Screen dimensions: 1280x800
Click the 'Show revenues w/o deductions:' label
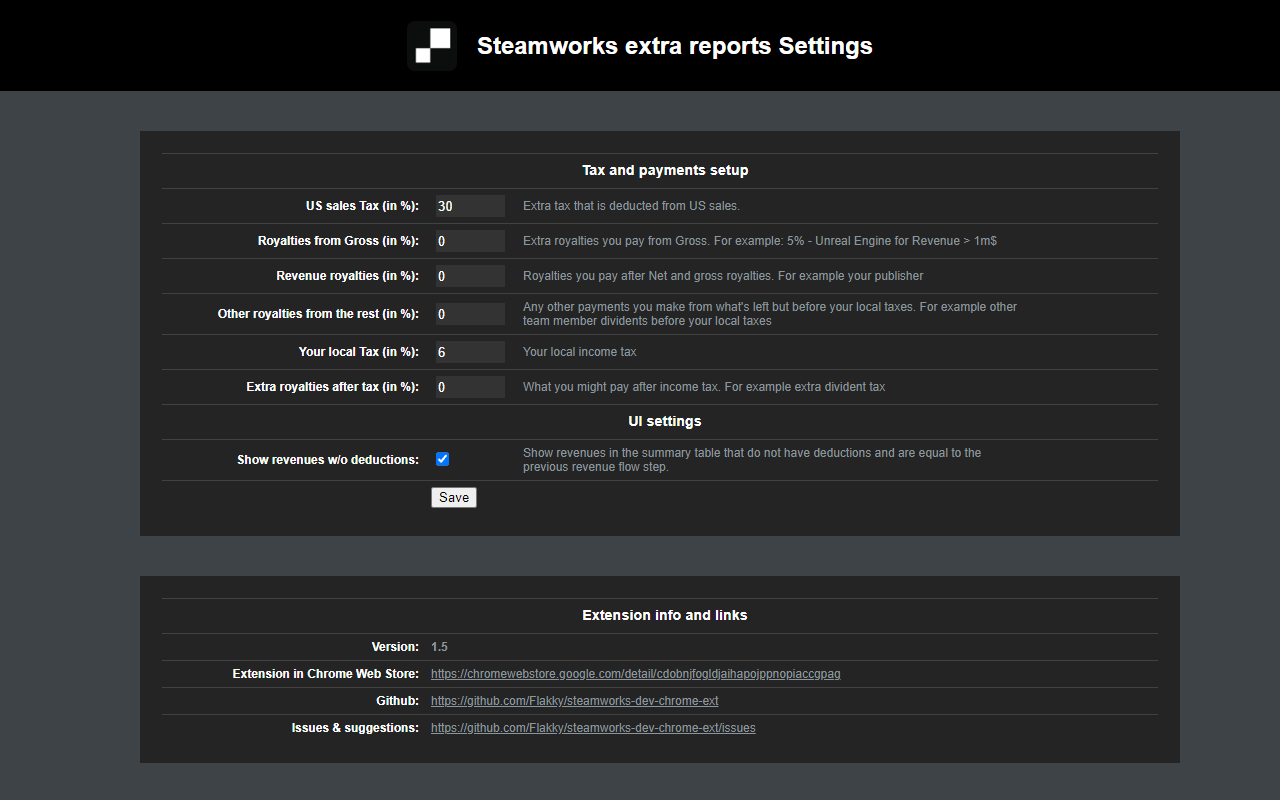(328, 460)
